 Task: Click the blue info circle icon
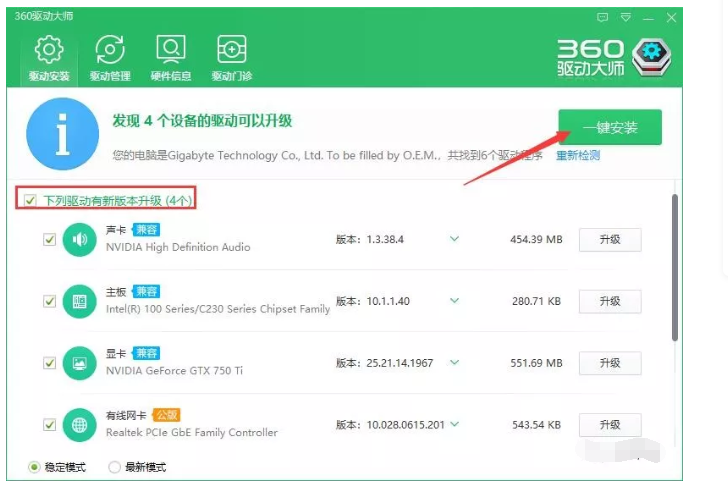pyautogui.click(x=62, y=134)
